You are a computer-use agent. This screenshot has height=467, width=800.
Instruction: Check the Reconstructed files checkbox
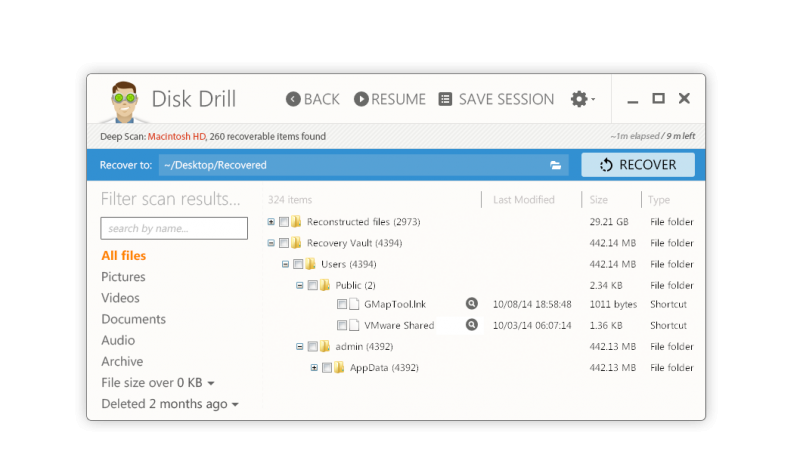pyautogui.click(x=284, y=222)
